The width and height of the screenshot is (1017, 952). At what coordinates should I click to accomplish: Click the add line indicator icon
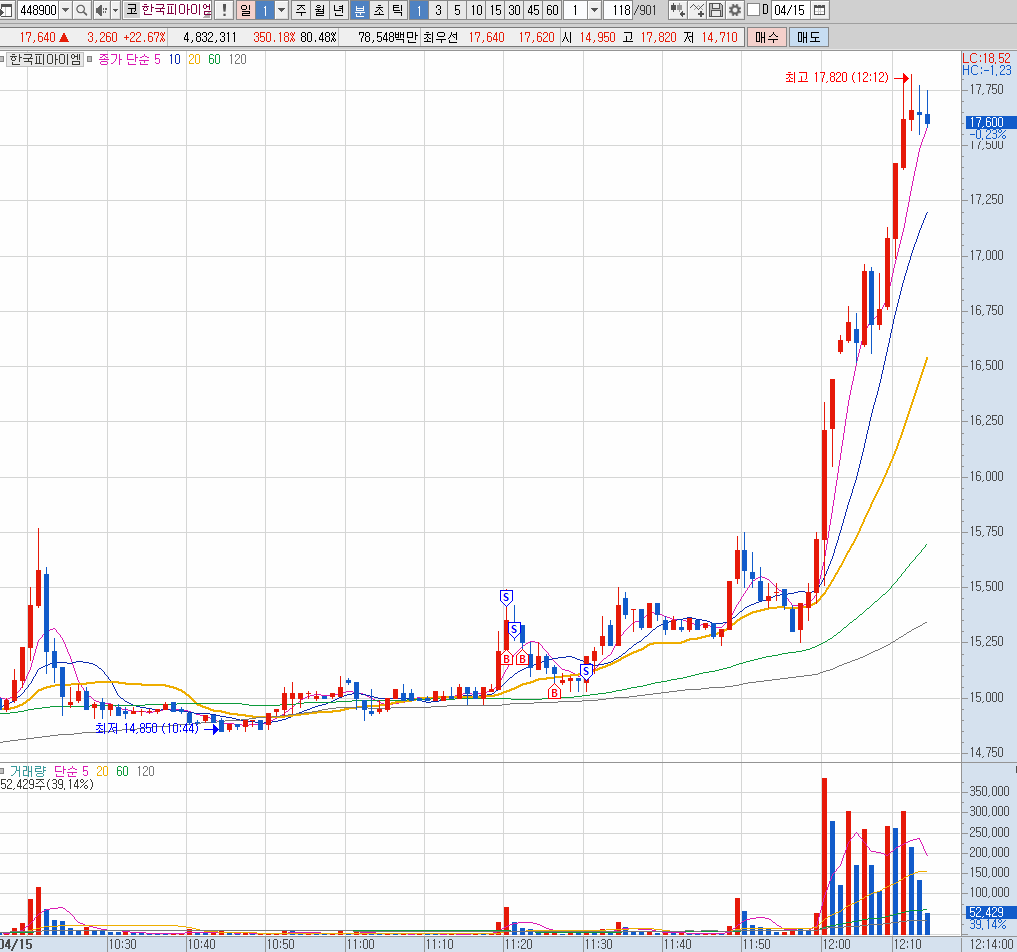[697, 11]
